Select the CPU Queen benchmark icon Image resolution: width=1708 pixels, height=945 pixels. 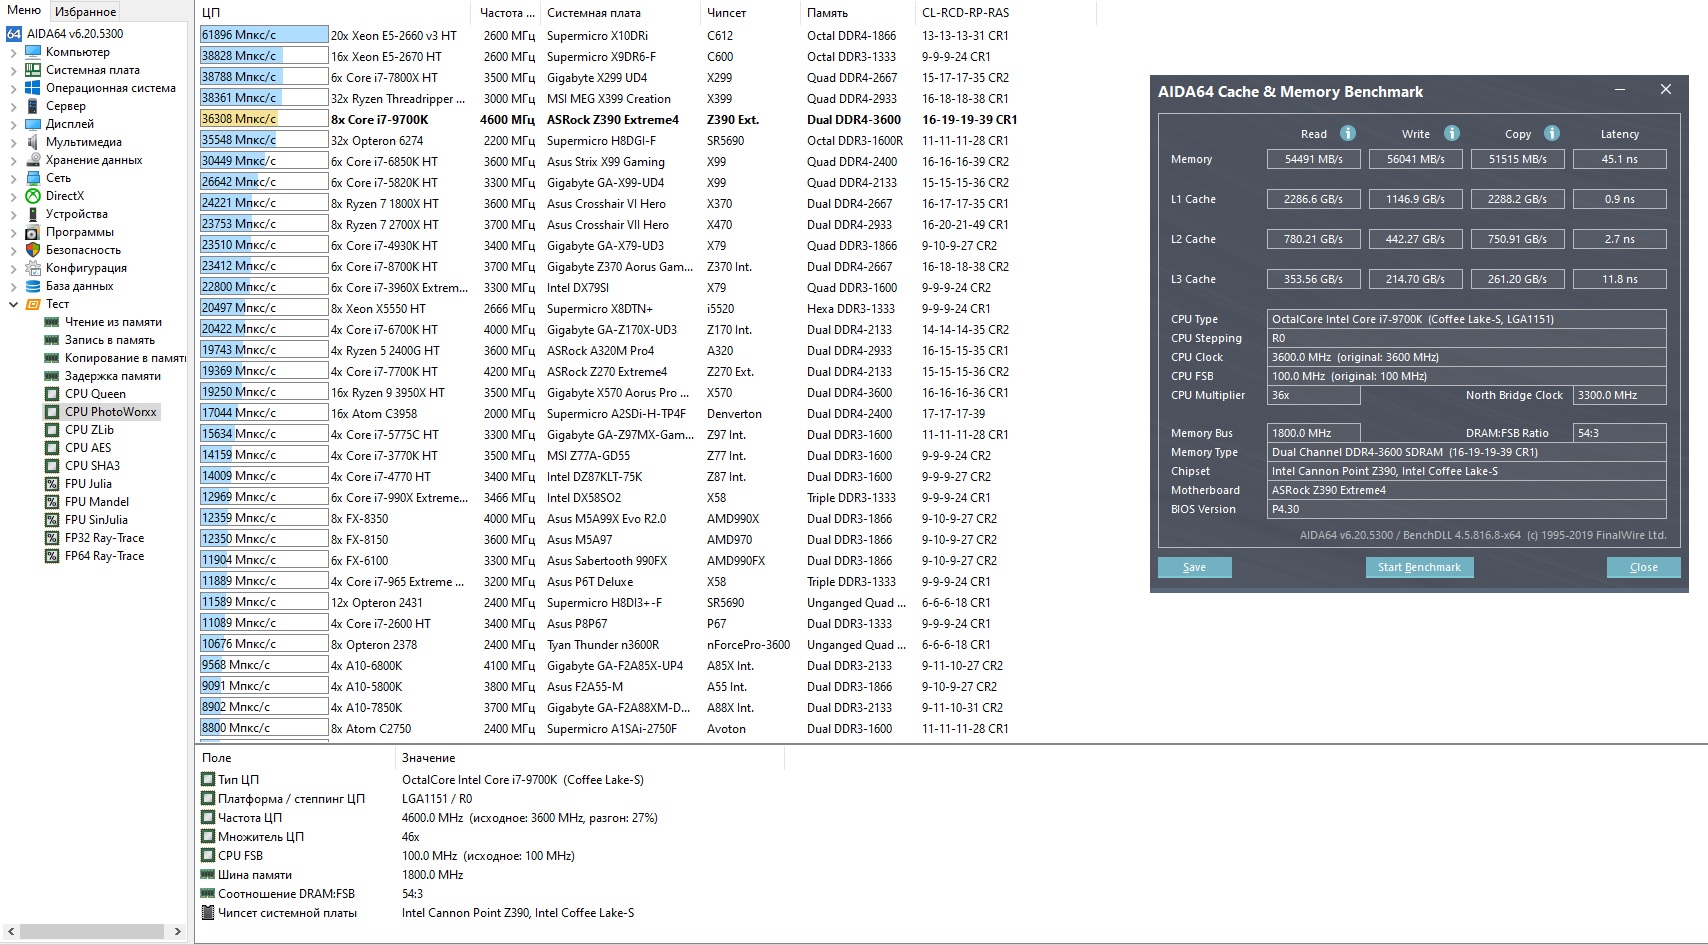click(x=52, y=394)
